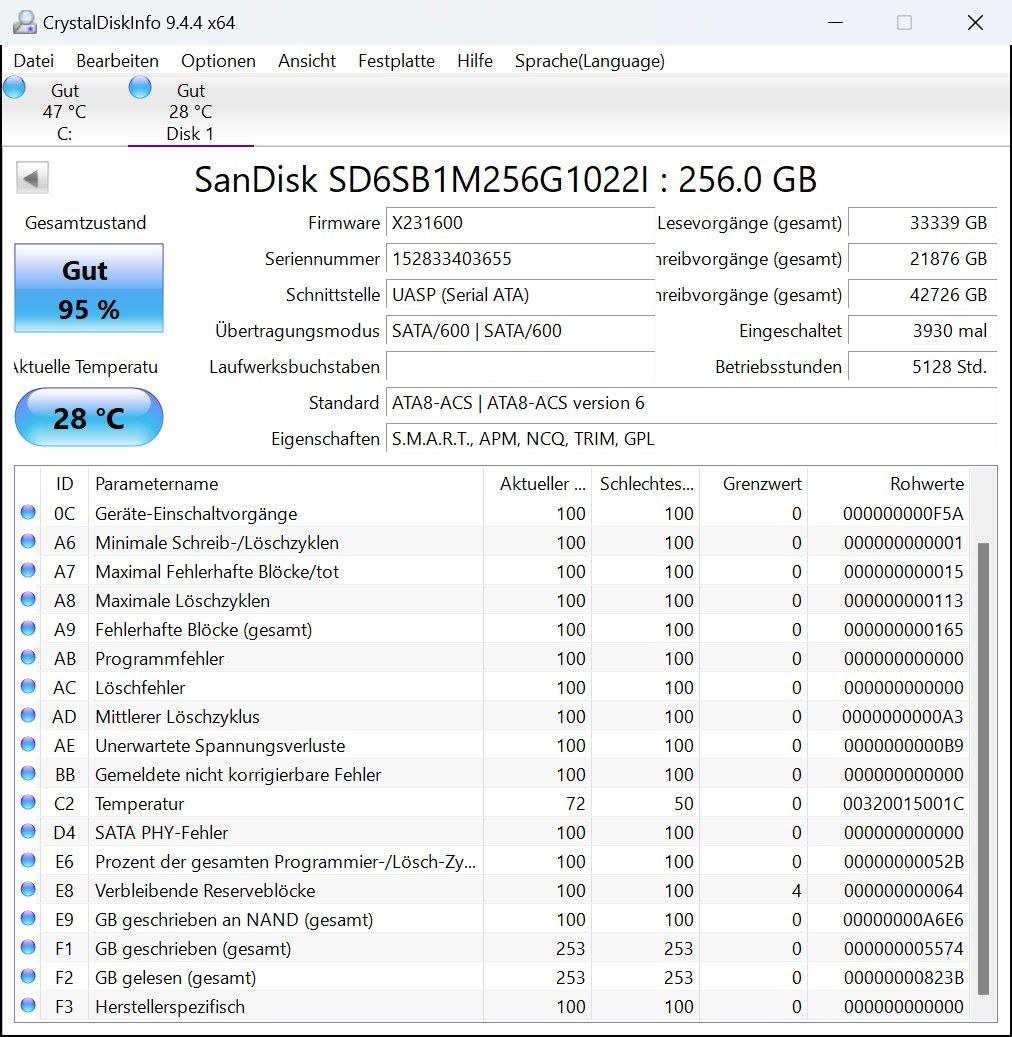Click the status dot for row E6
The width and height of the screenshot is (1012, 1037).
coord(28,860)
